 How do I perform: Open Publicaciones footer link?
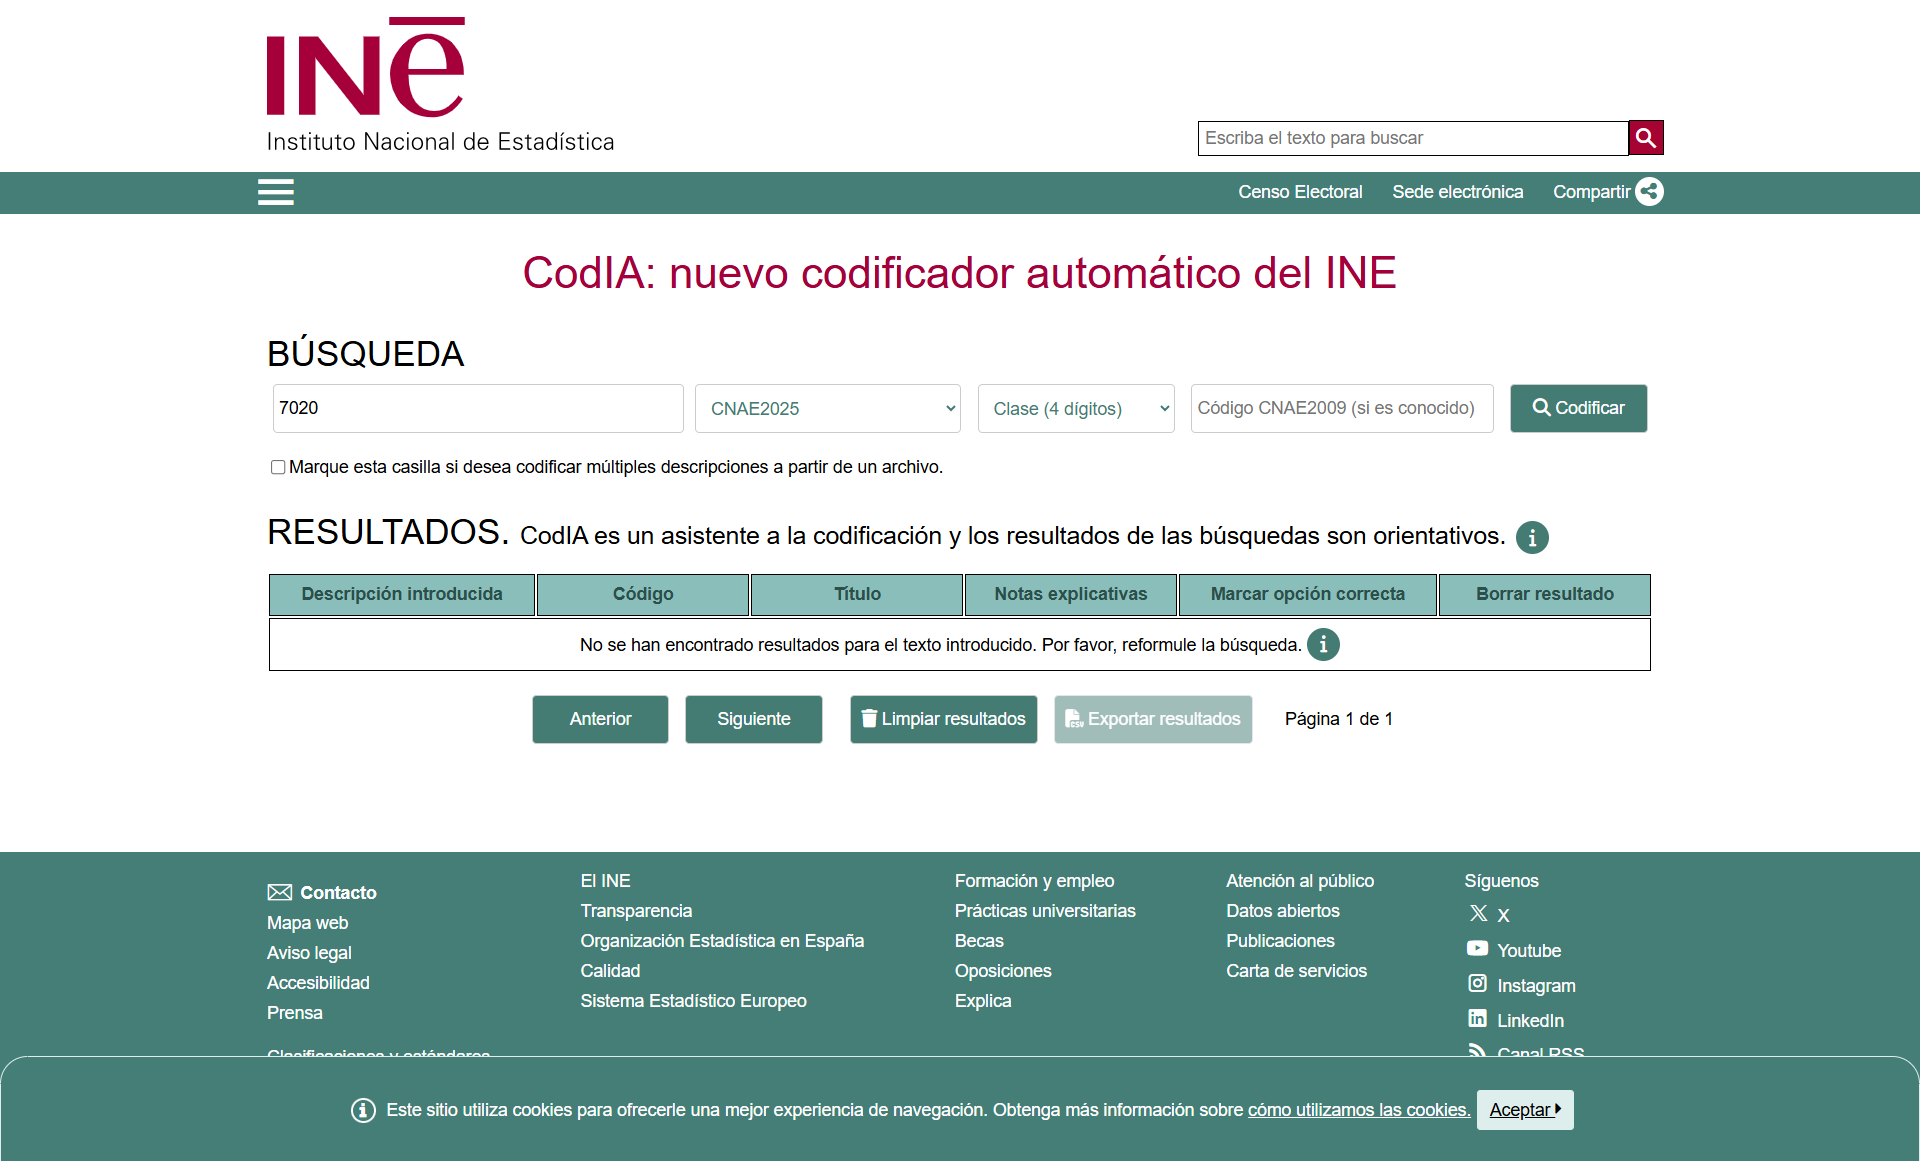(x=1280, y=941)
